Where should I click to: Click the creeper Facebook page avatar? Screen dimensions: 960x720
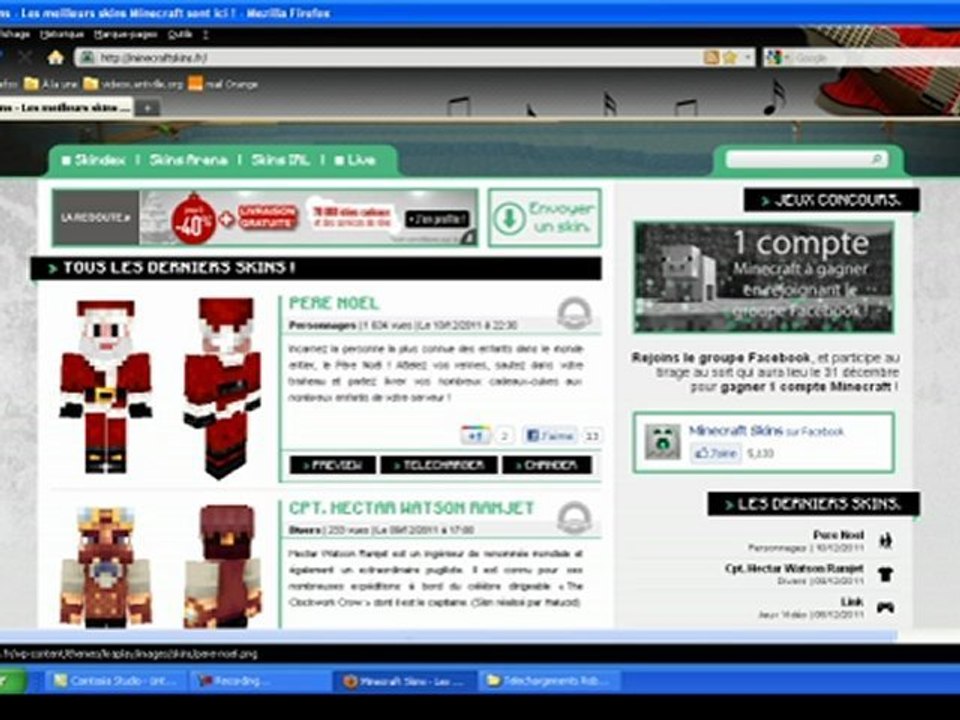(x=662, y=442)
